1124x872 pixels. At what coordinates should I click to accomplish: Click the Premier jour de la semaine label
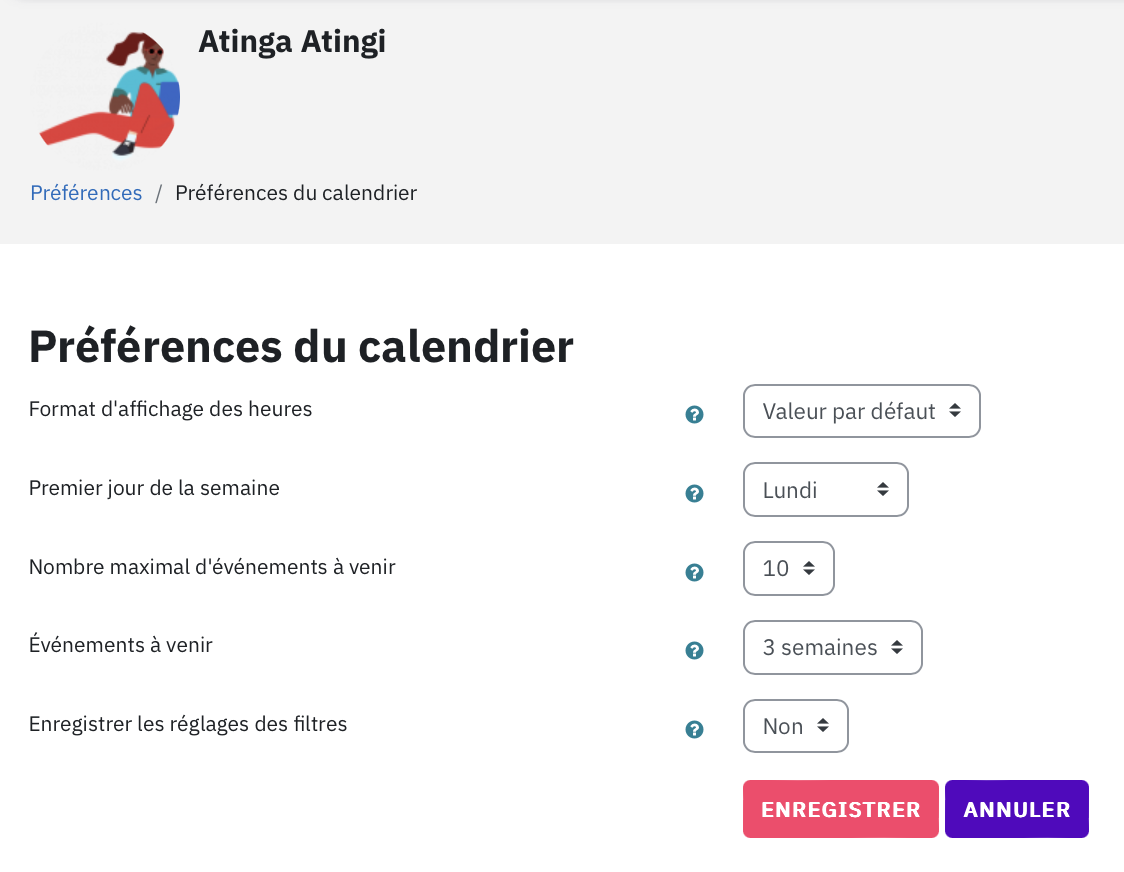[x=154, y=488]
